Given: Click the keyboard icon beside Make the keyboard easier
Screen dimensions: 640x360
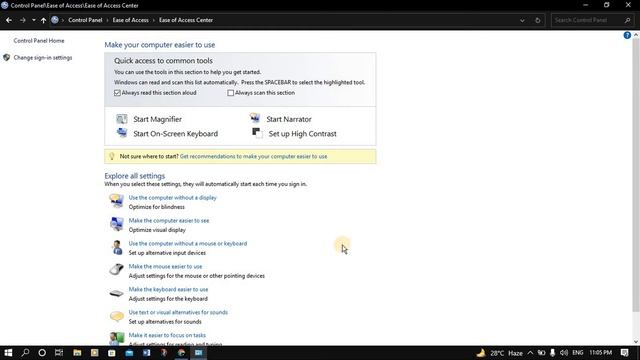Looking at the screenshot, I should point(116,293).
